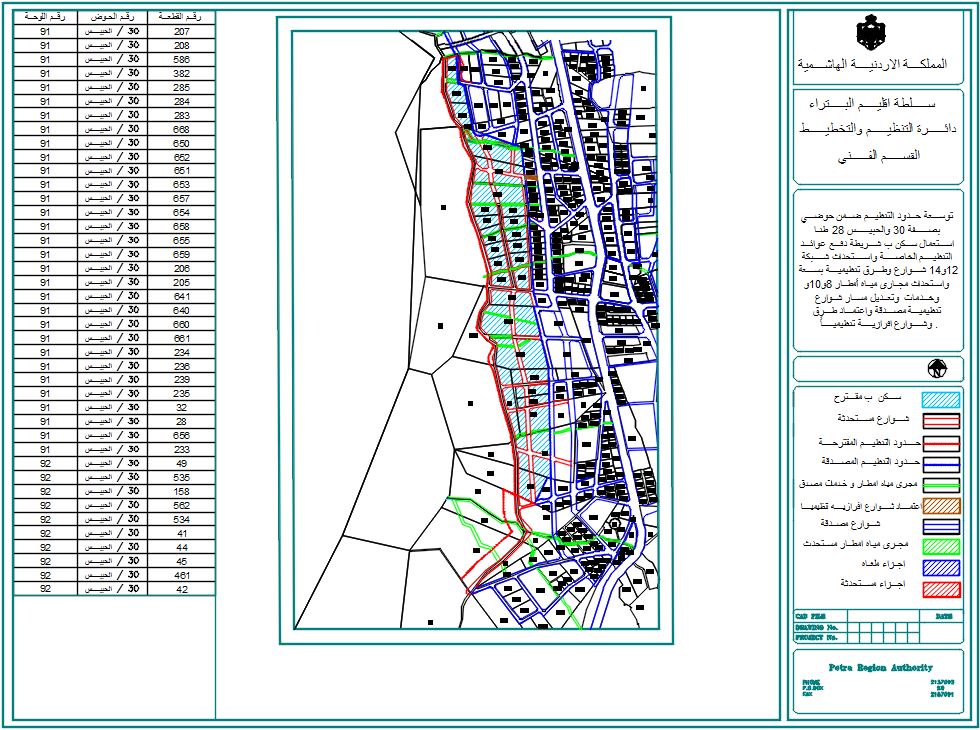Click the new parts red hatched symbol
Viewport: 980px width, 730px height.
pos(940,586)
